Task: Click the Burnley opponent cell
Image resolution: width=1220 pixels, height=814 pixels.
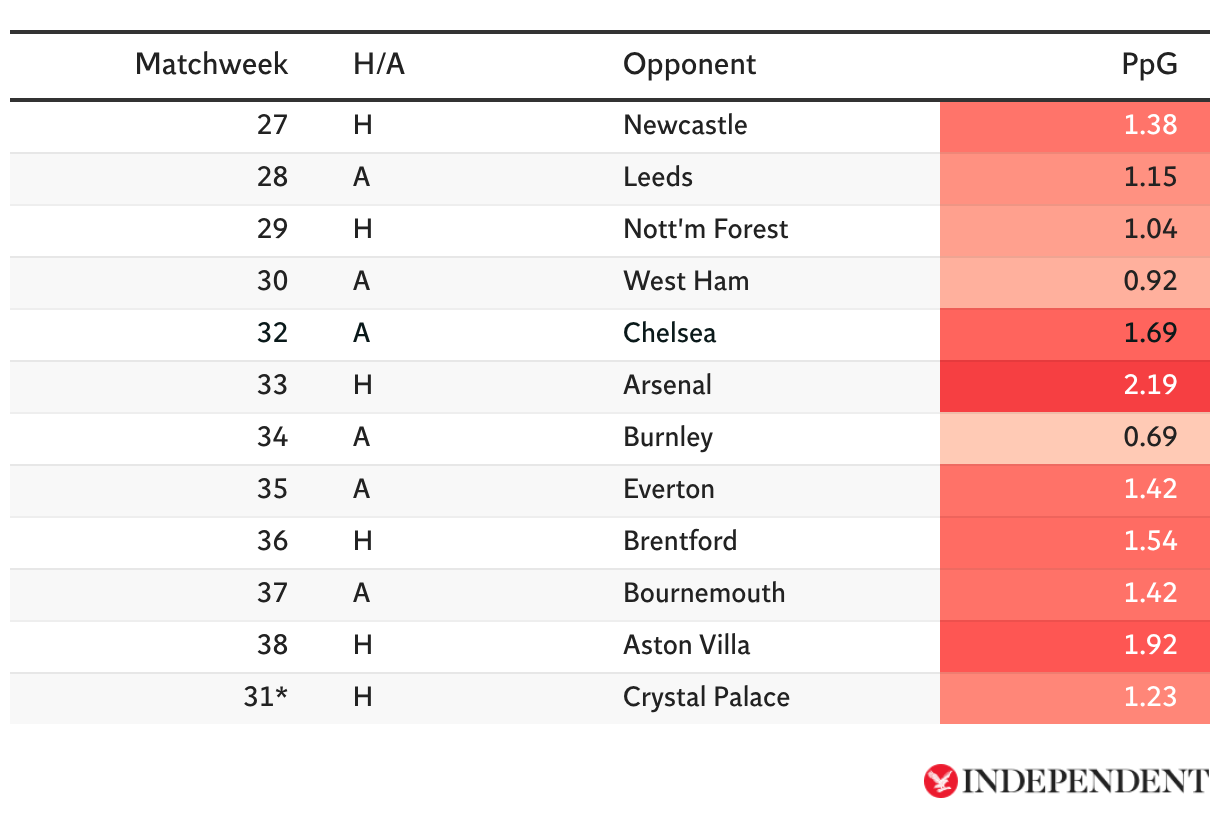Action: [668, 437]
